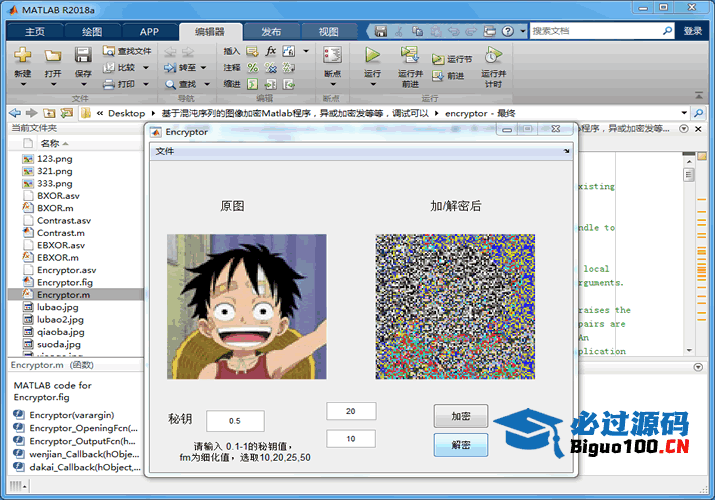Select qiaoba.jpg in file list
Screen dimensions: 715x500
tap(61, 332)
